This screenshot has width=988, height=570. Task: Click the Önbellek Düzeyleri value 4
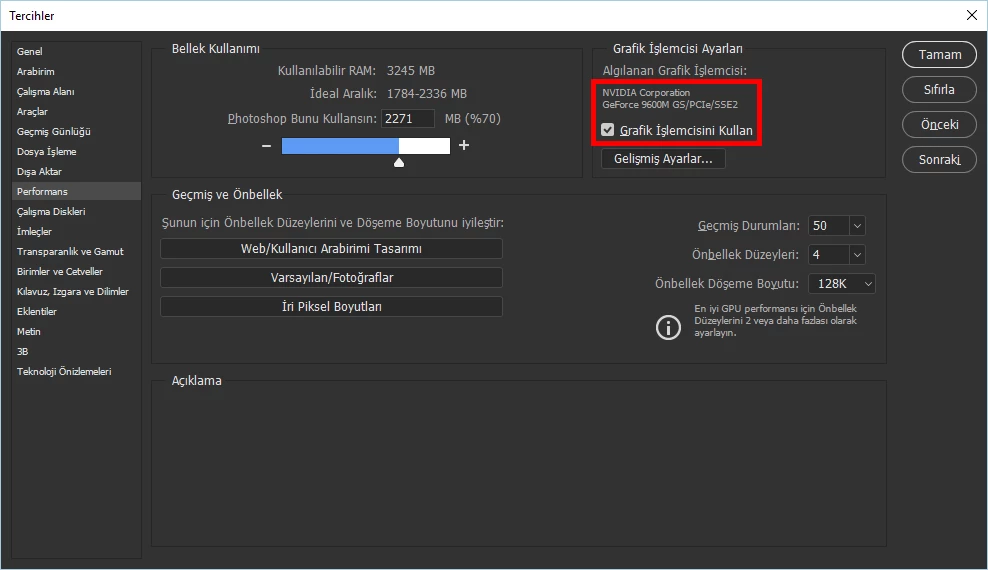click(829, 254)
